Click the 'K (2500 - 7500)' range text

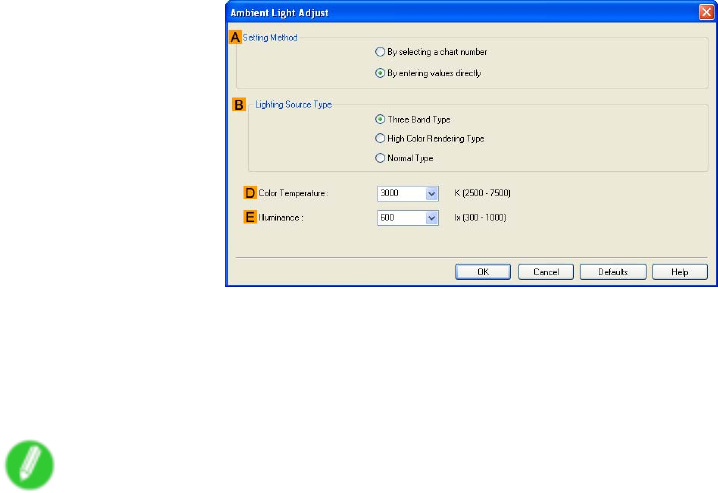pos(482,193)
